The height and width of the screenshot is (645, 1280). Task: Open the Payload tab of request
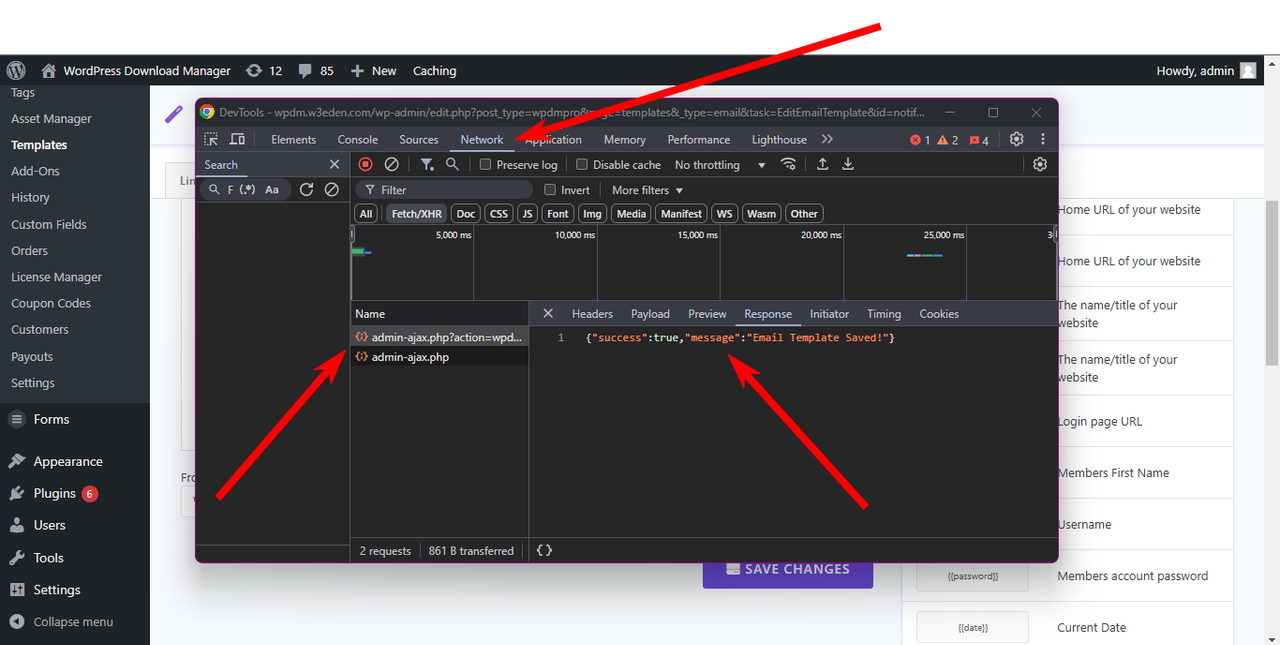point(650,314)
